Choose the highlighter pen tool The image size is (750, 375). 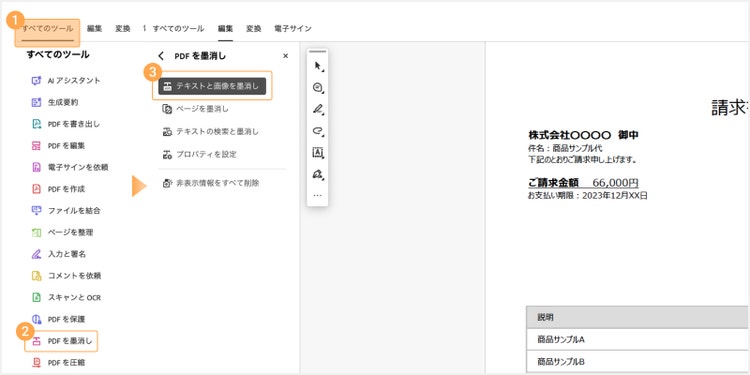(318, 109)
